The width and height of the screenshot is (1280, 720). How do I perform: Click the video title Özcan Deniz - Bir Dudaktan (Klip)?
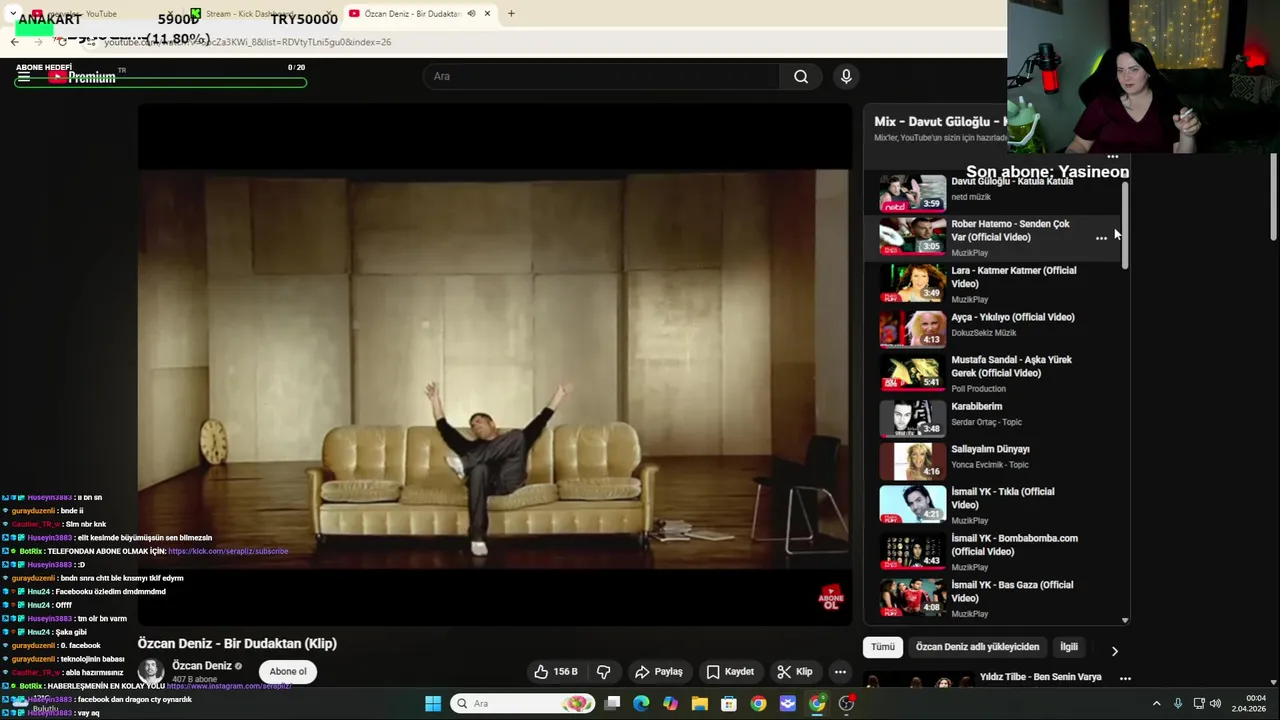pos(237,644)
